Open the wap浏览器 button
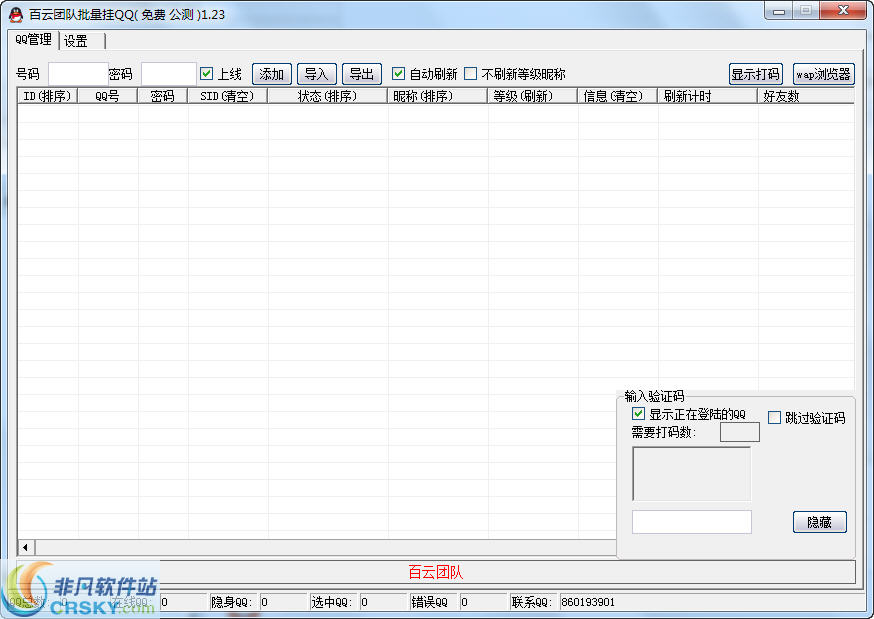Viewport: 874px width, 619px height. pos(823,74)
